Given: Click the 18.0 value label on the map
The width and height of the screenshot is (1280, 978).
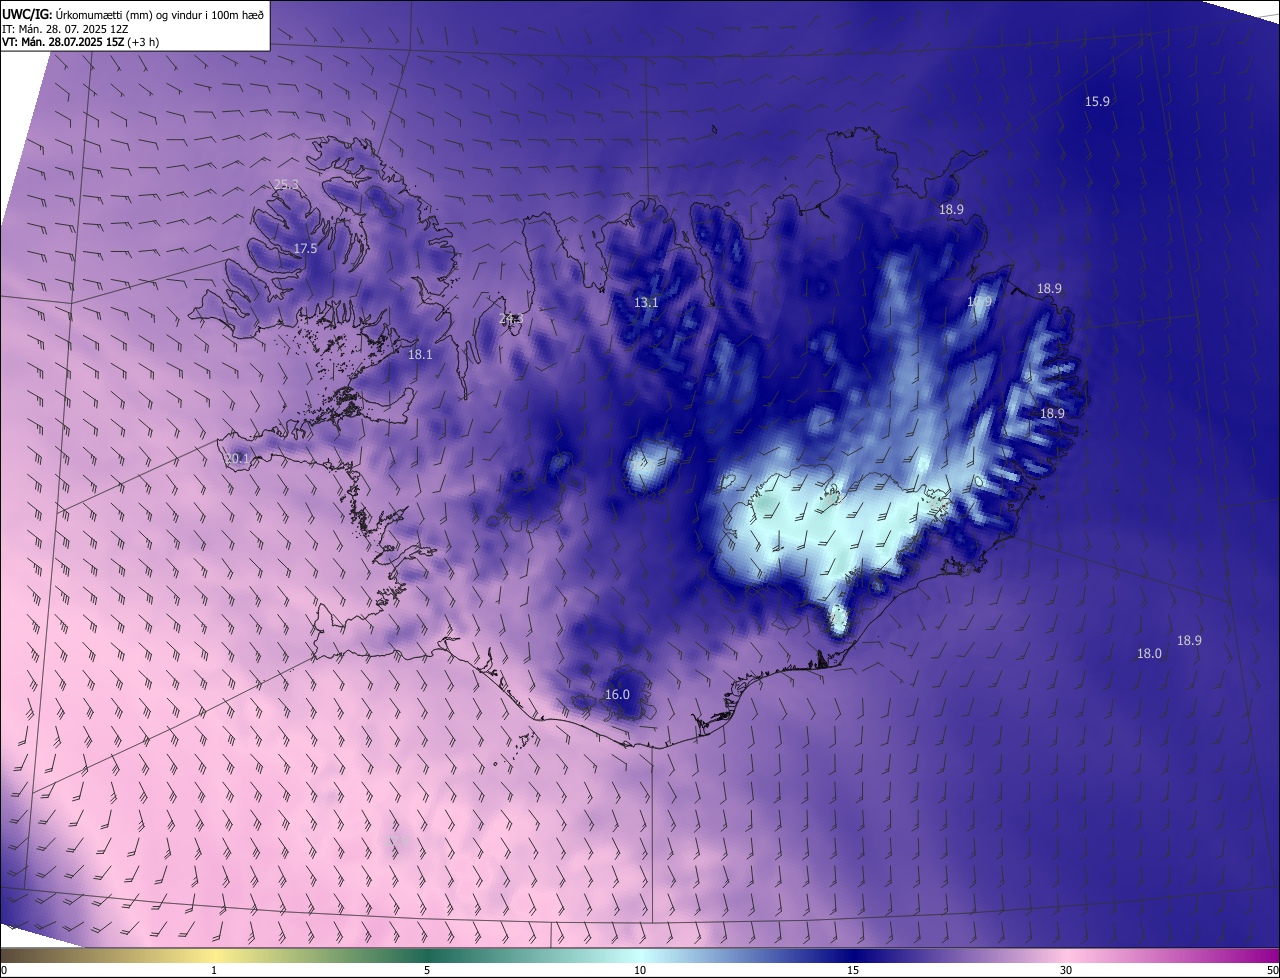Looking at the screenshot, I should [1149, 653].
